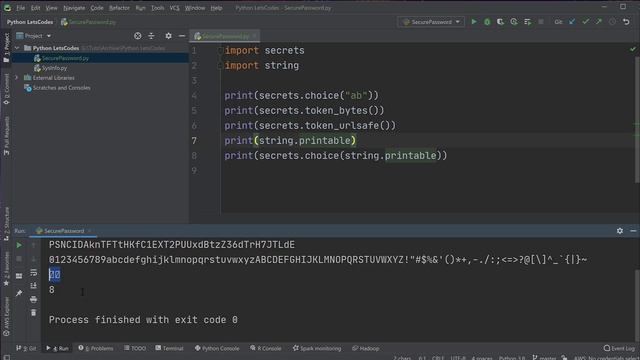This screenshot has width=640, height=360.
Task: Click the profiler run icon
Action: 514,22
